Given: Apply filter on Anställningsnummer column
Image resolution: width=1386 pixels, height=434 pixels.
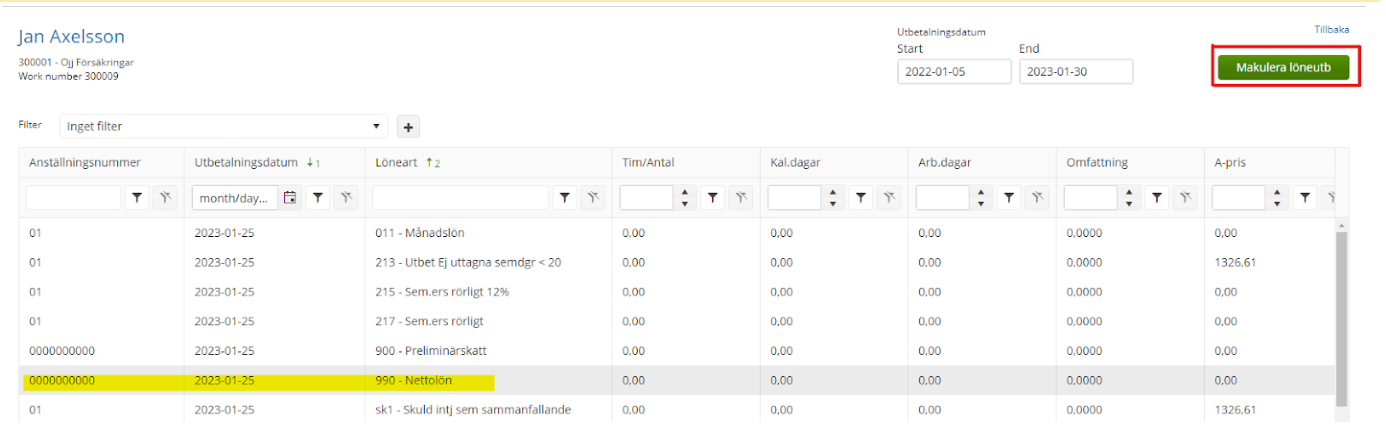Looking at the screenshot, I should [x=138, y=198].
